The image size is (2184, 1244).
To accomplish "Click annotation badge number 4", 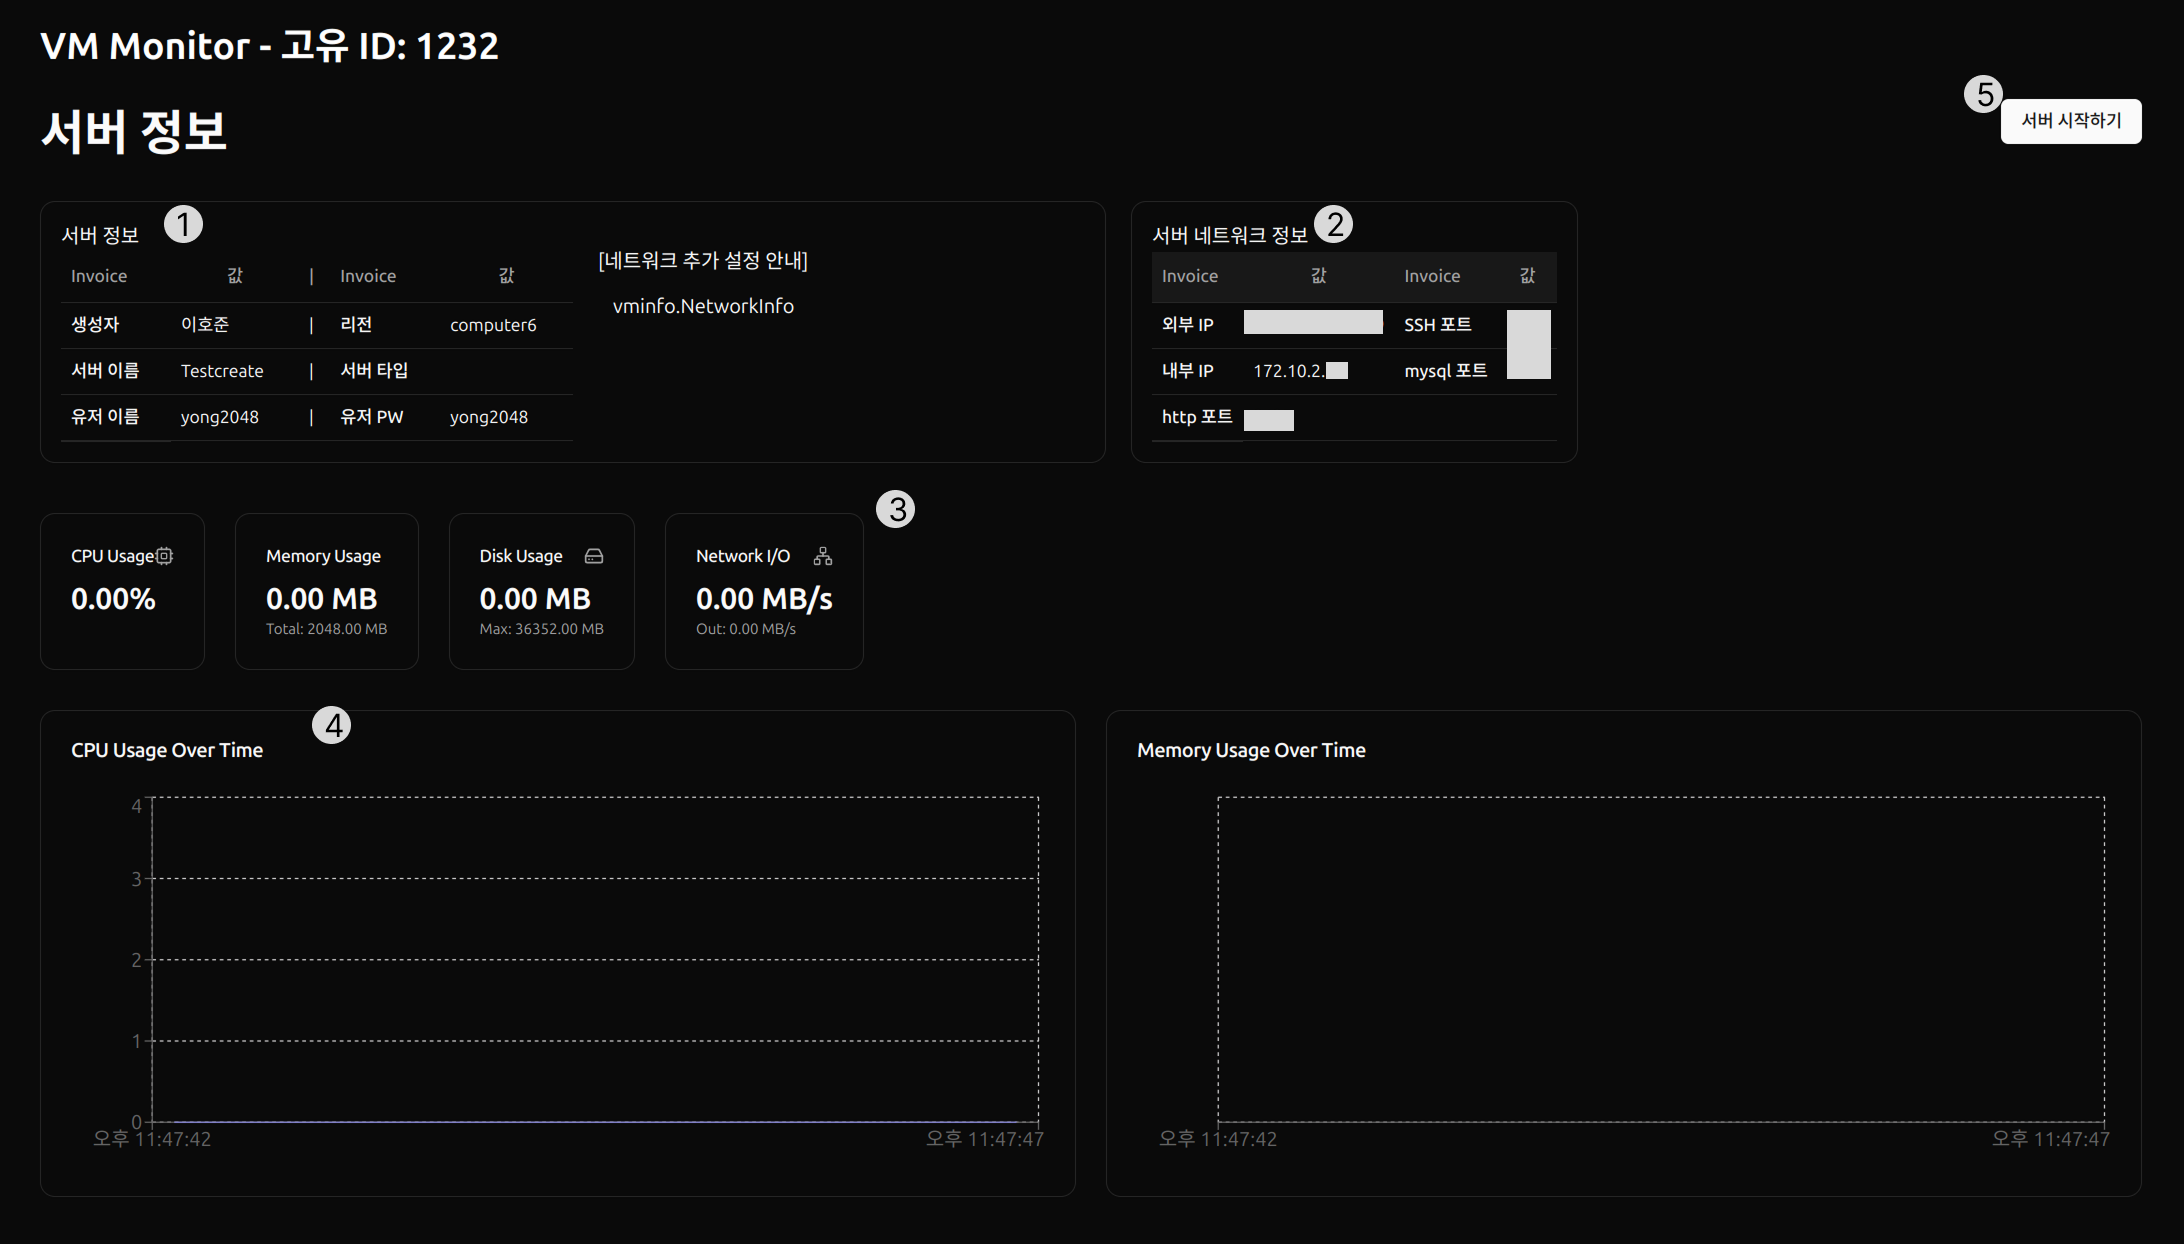I will pos(332,725).
